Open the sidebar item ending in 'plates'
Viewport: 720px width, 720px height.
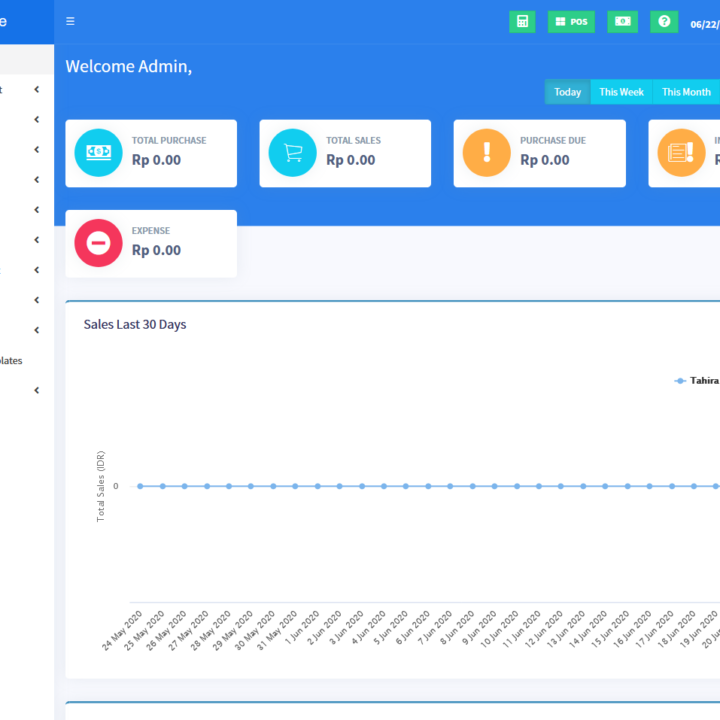[11, 361]
